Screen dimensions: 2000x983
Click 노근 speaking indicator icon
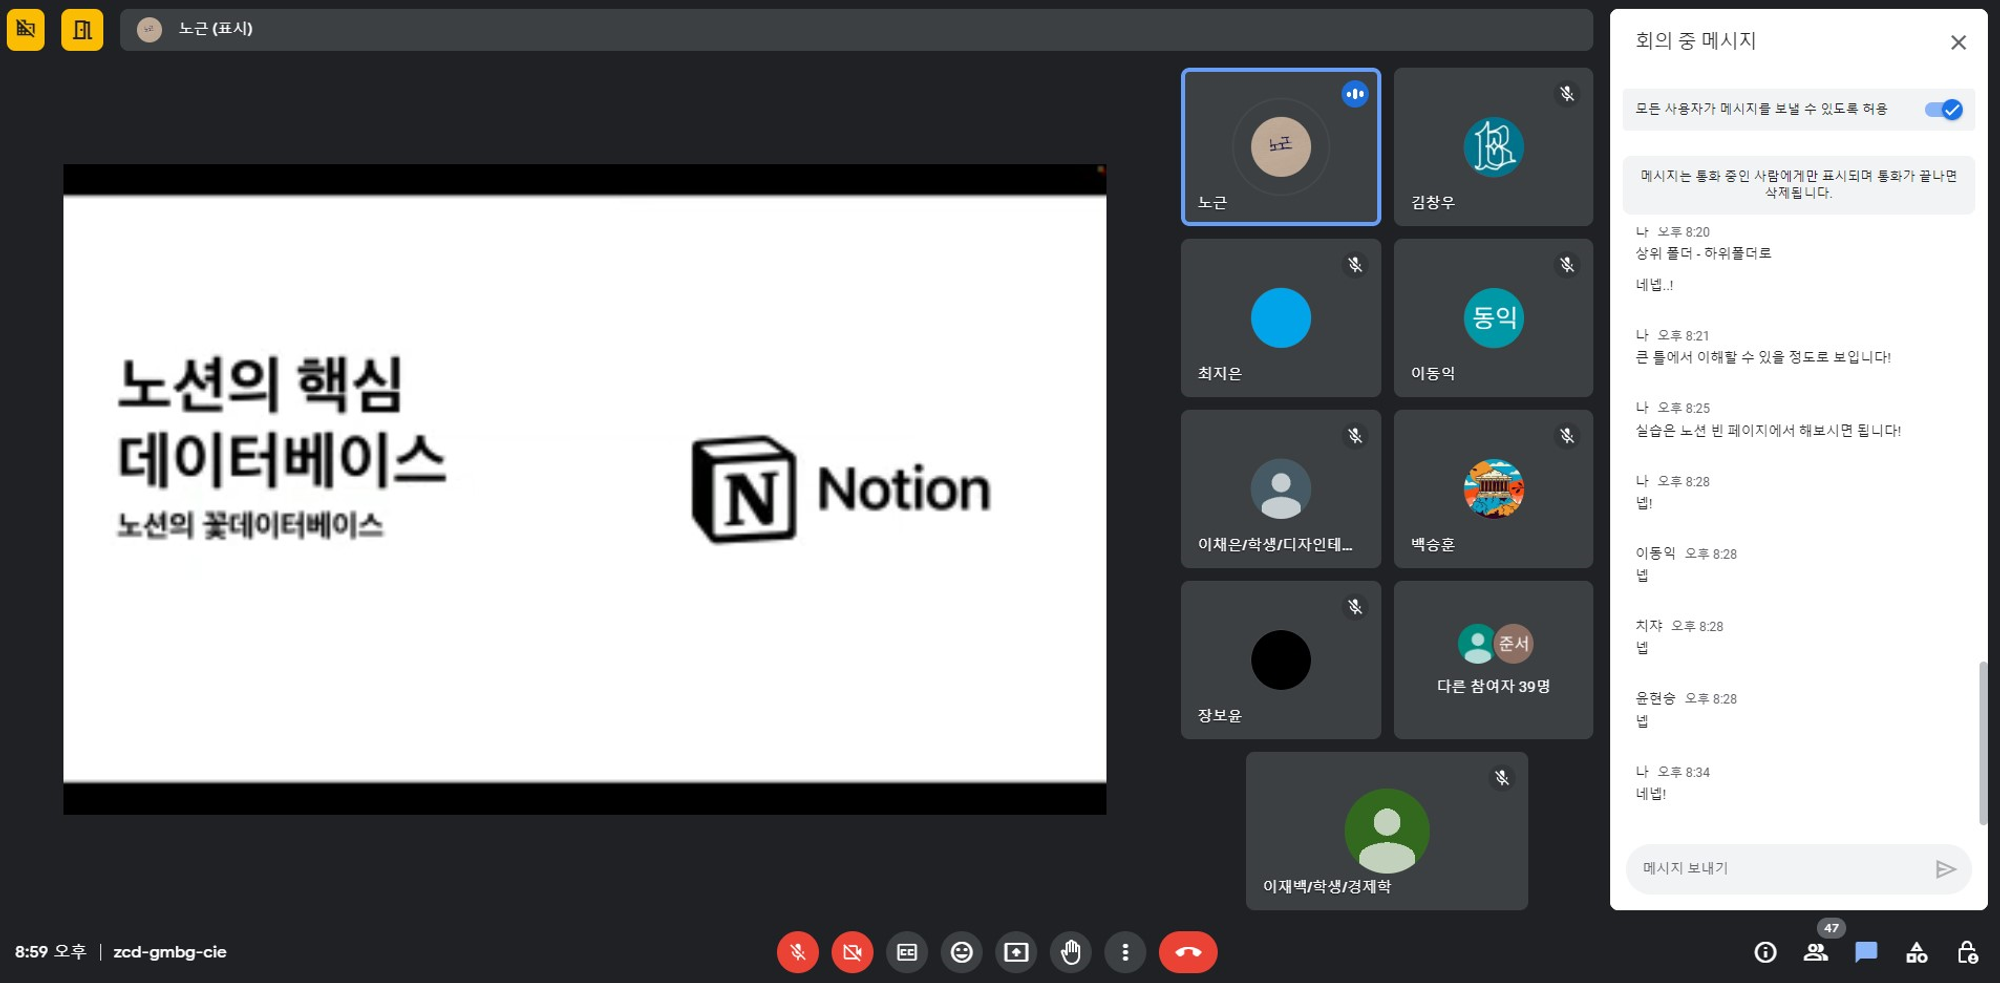(1355, 94)
